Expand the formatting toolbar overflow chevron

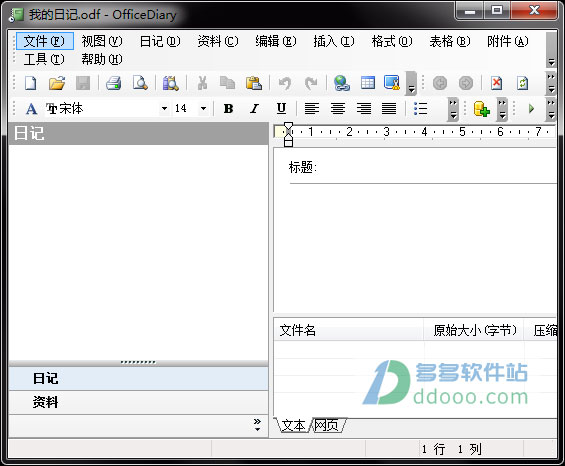click(453, 109)
